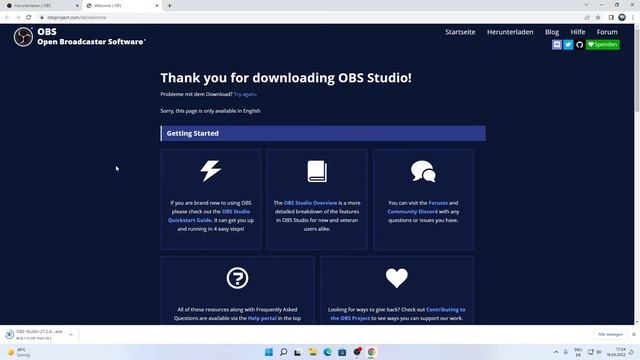Bookmark this page with star icon

coord(598,17)
